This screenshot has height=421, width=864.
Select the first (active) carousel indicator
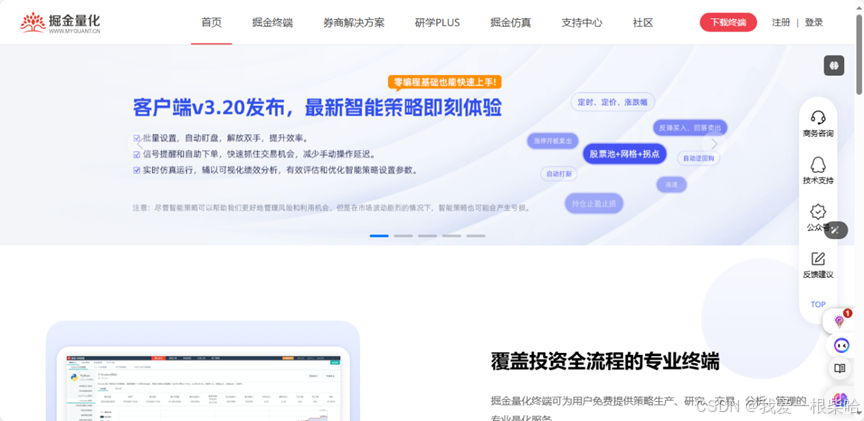379,236
